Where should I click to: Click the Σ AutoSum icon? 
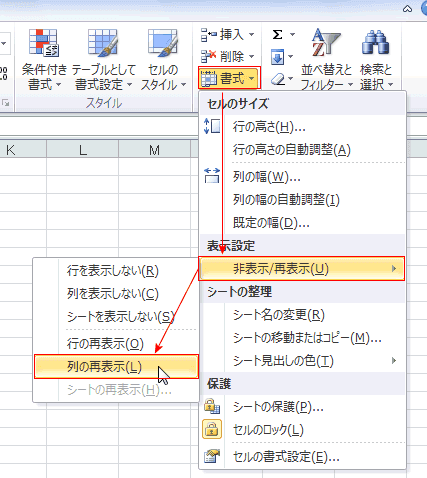point(277,34)
